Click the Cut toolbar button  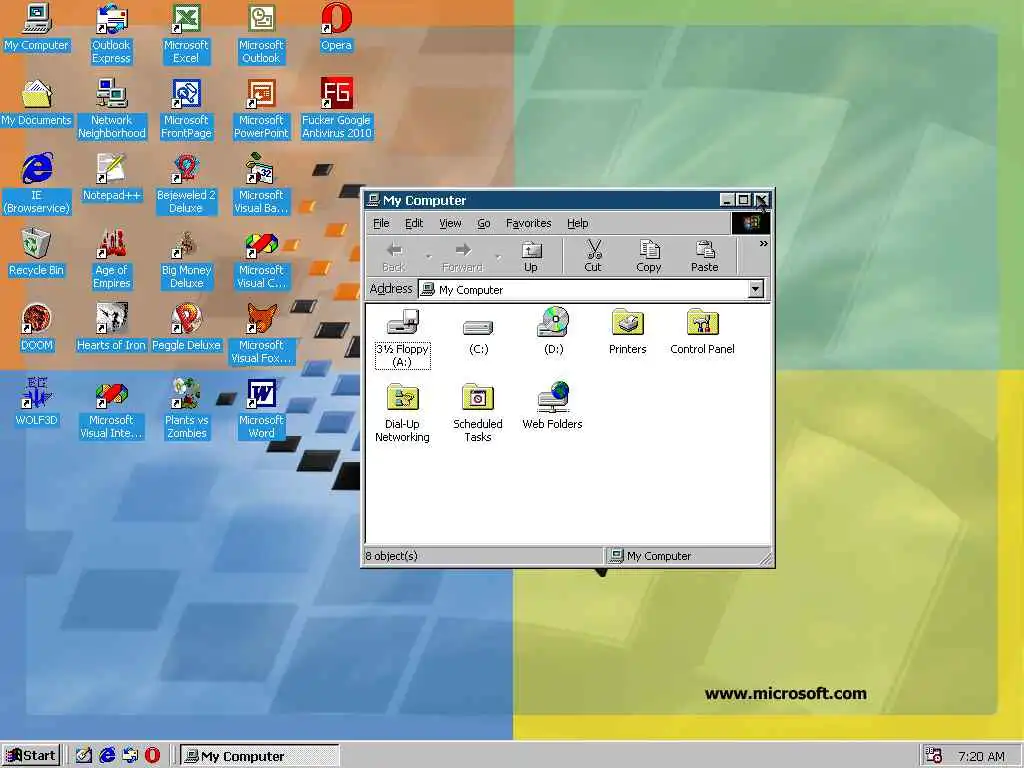pyautogui.click(x=593, y=256)
